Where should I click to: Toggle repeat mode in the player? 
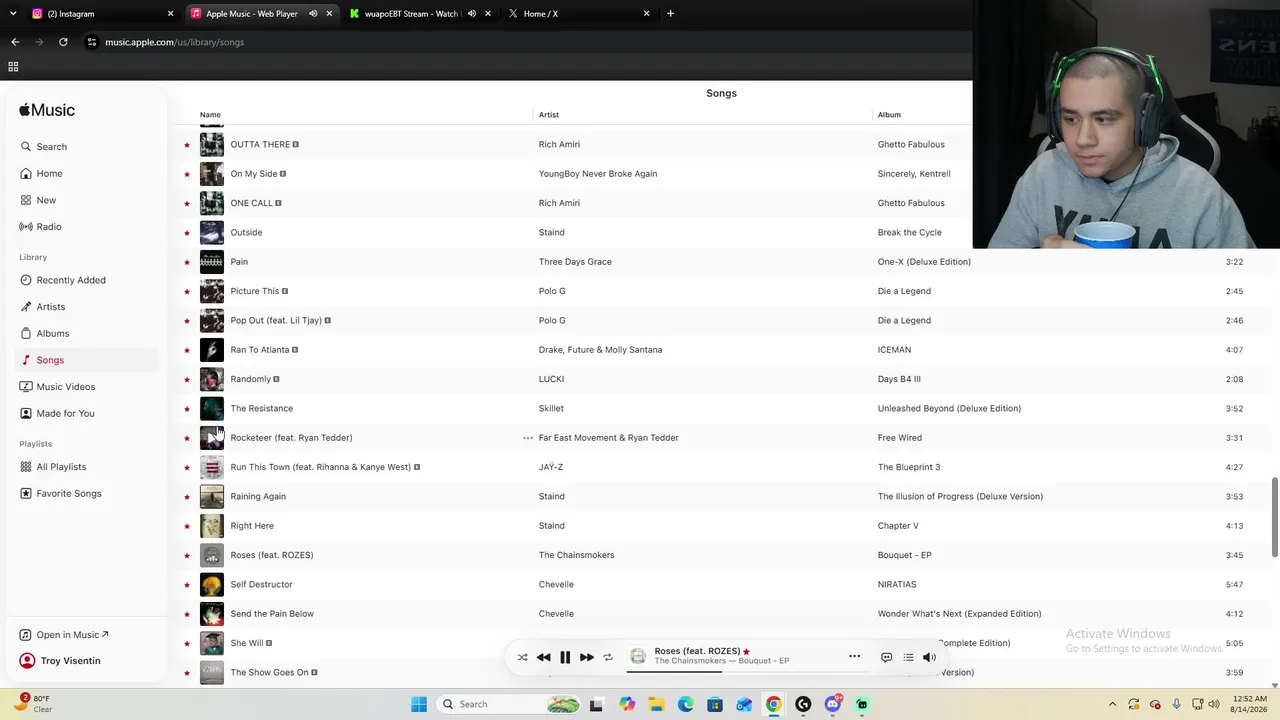coord(608,657)
